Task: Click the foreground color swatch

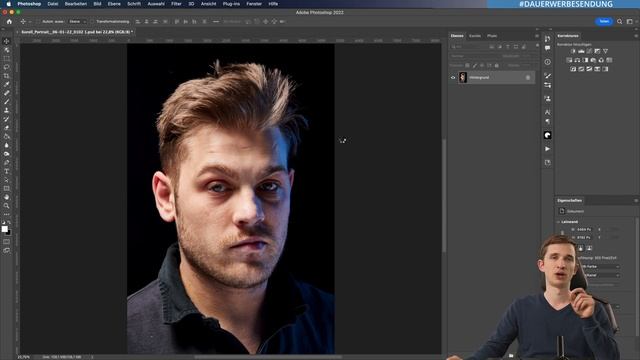Action: coord(4,229)
